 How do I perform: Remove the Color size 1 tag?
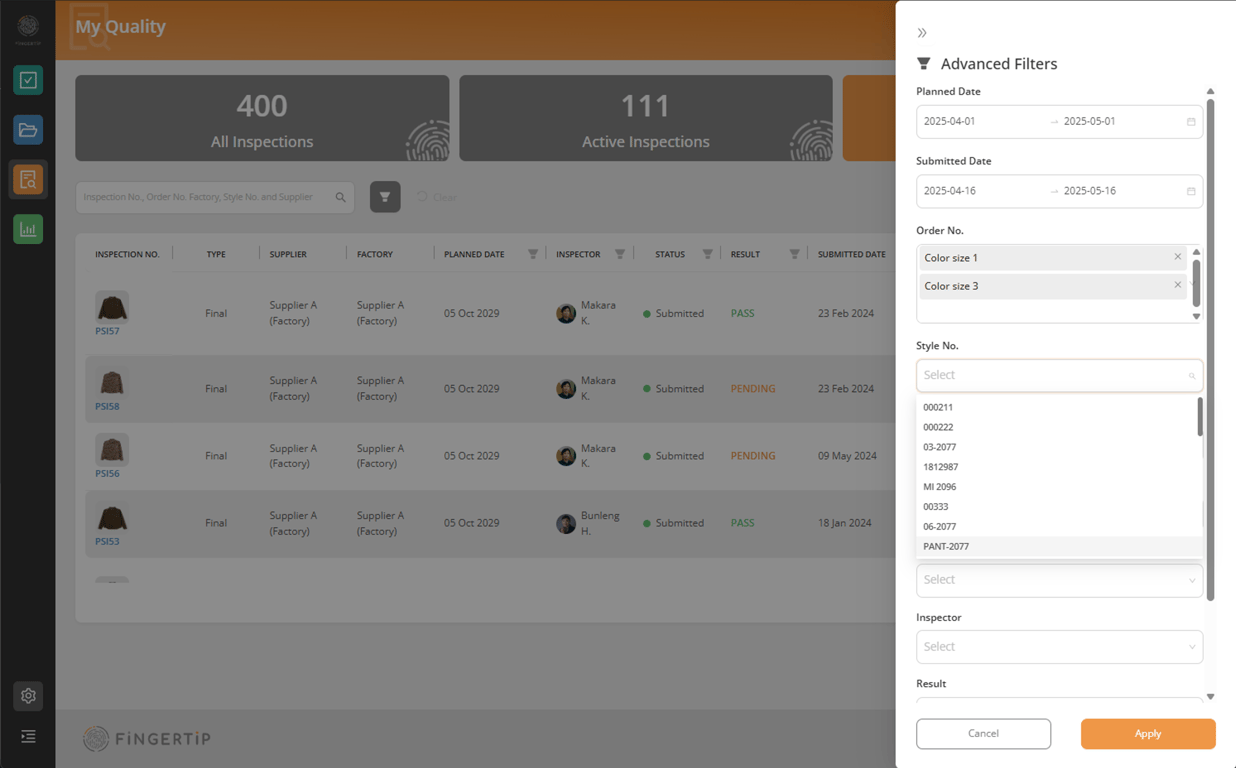(1178, 257)
